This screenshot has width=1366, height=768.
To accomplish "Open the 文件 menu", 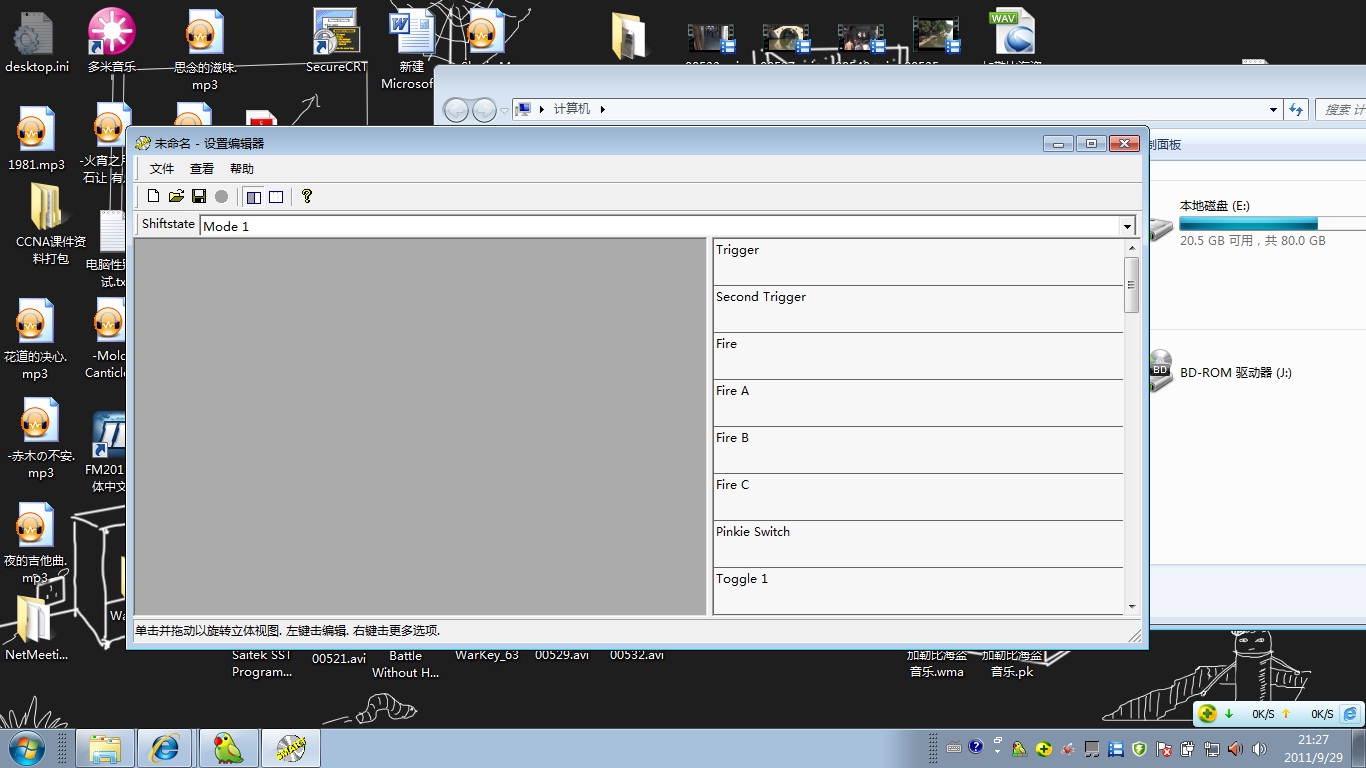I will (x=162, y=169).
